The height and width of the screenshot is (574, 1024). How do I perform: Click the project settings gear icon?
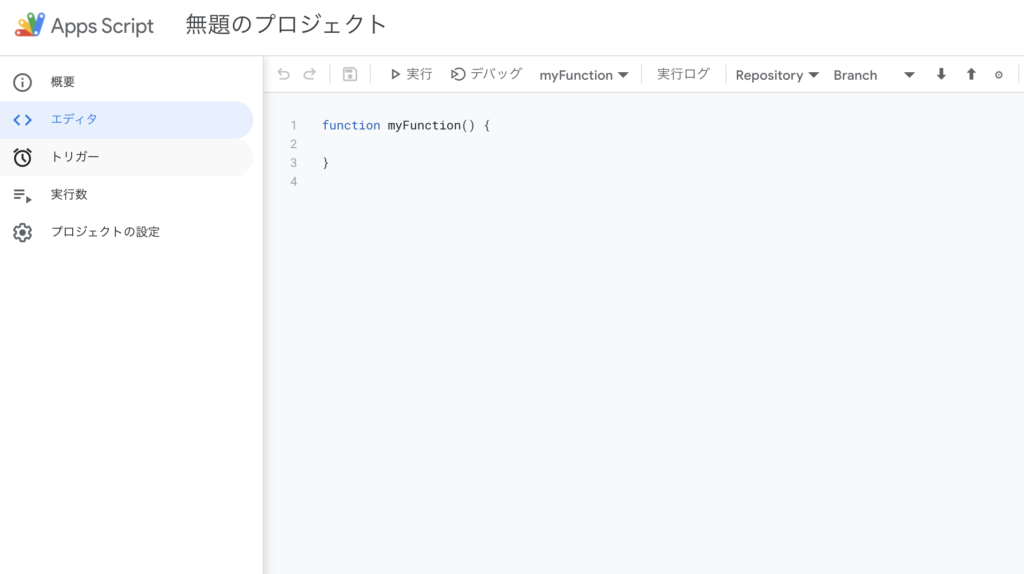[22, 232]
